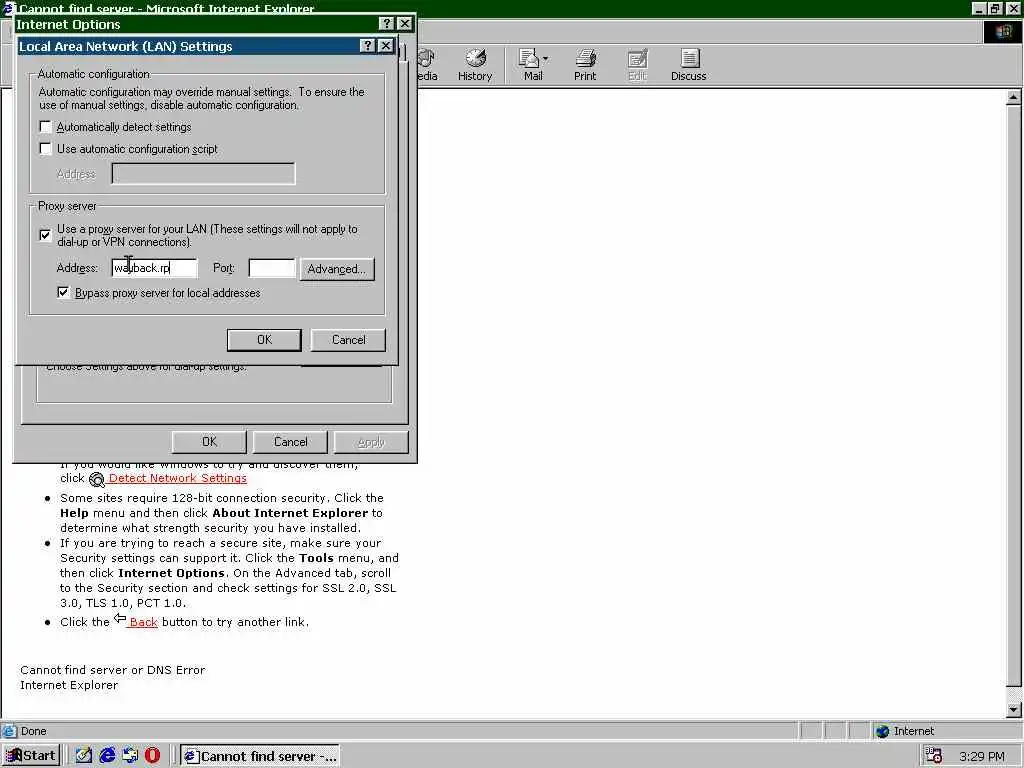Click 'Cannot find server or DNS Error' text
Viewport: 1024px width, 768px height.
pos(112,670)
